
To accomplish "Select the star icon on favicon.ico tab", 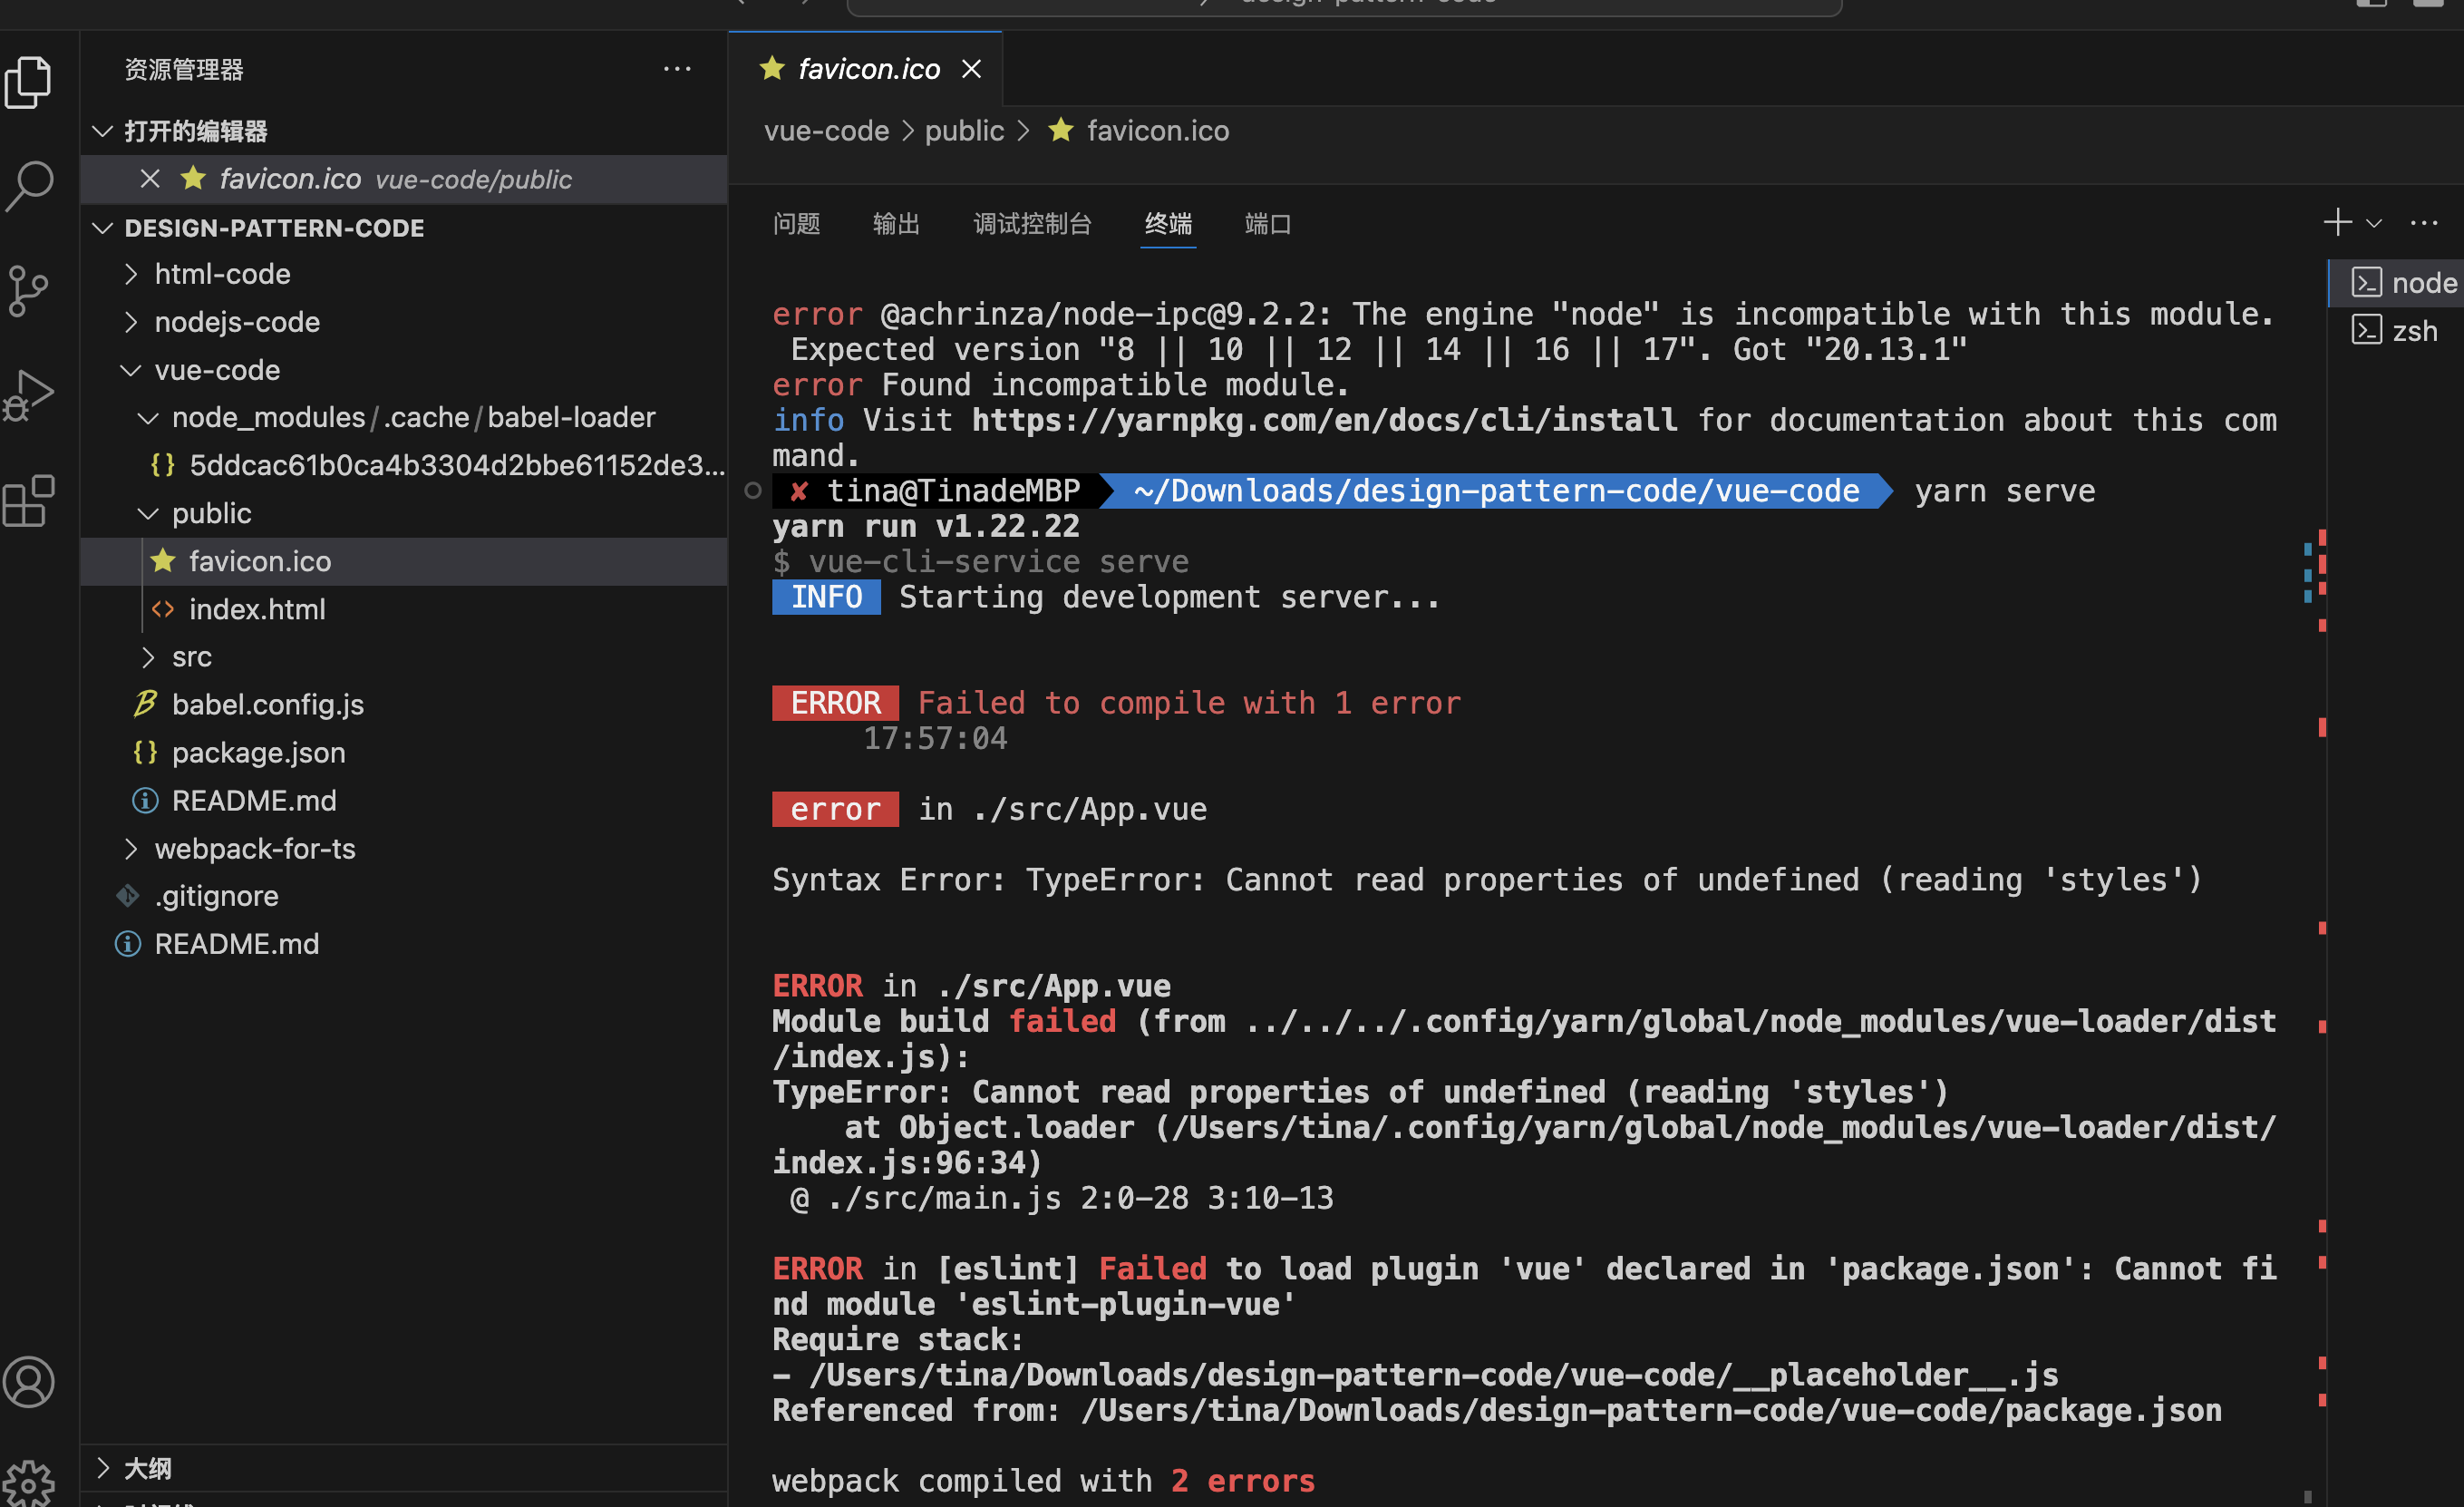I will pos(772,68).
